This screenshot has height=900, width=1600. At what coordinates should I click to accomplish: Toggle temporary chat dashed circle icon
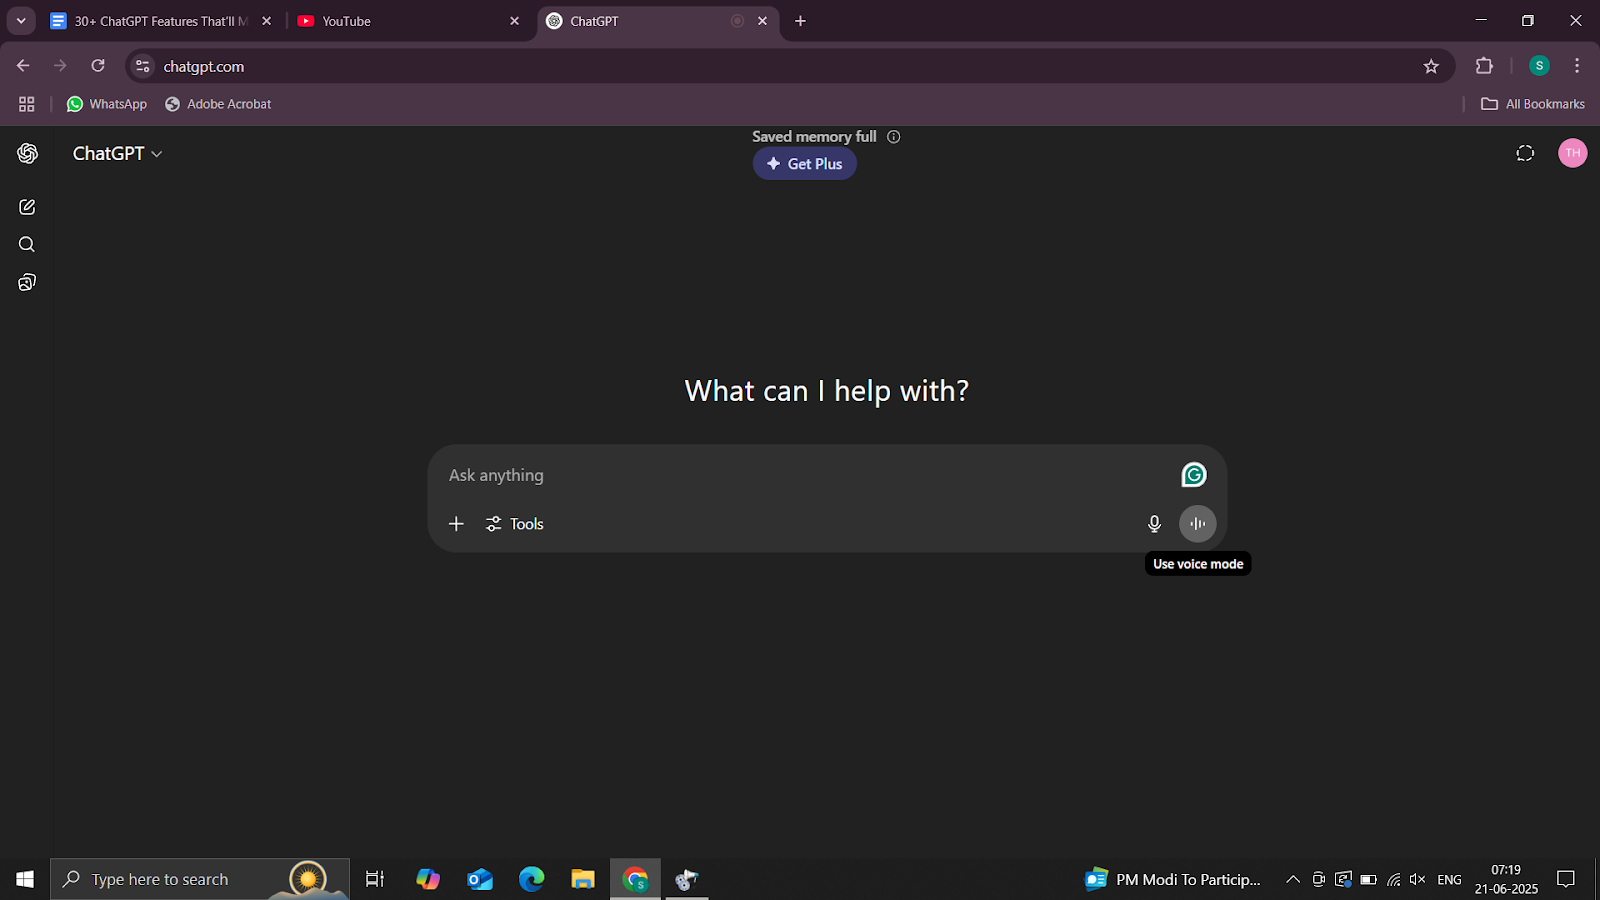coord(1525,153)
